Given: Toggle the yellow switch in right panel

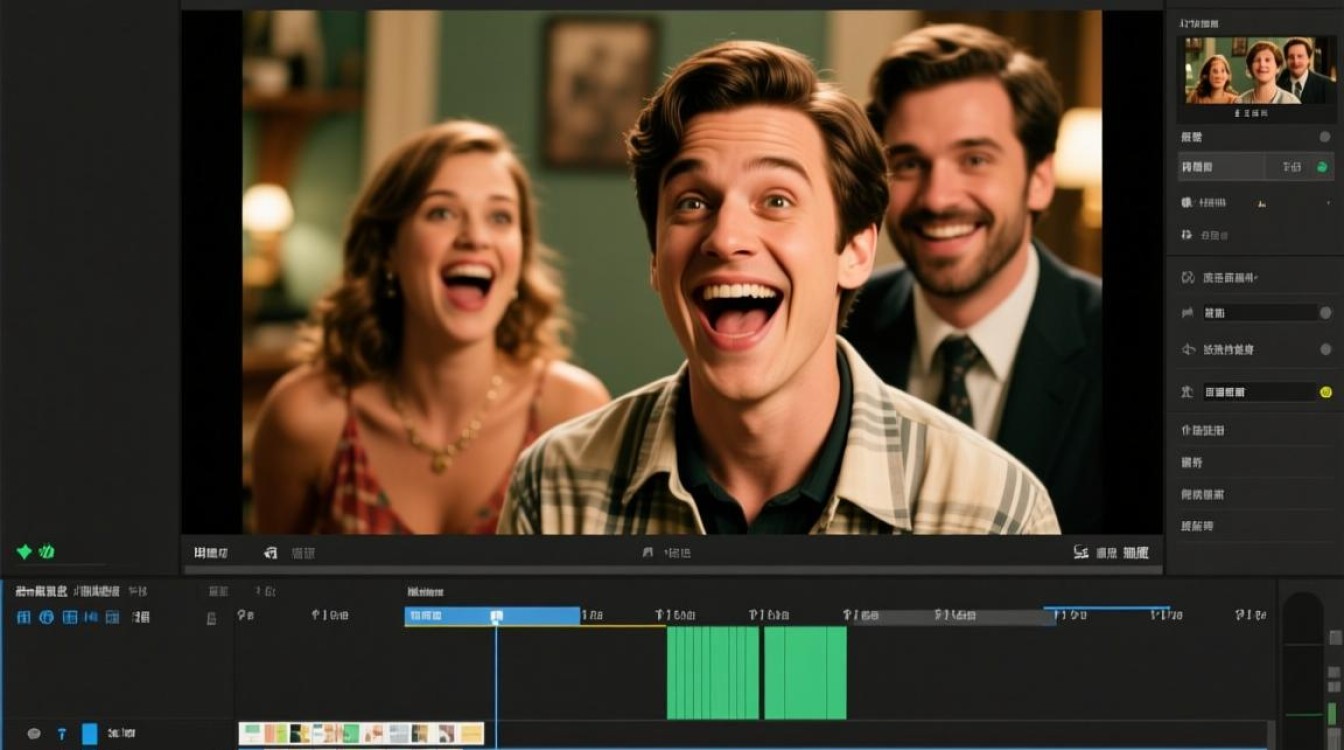Looking at the screenshot, I should tap(1326, 392).
